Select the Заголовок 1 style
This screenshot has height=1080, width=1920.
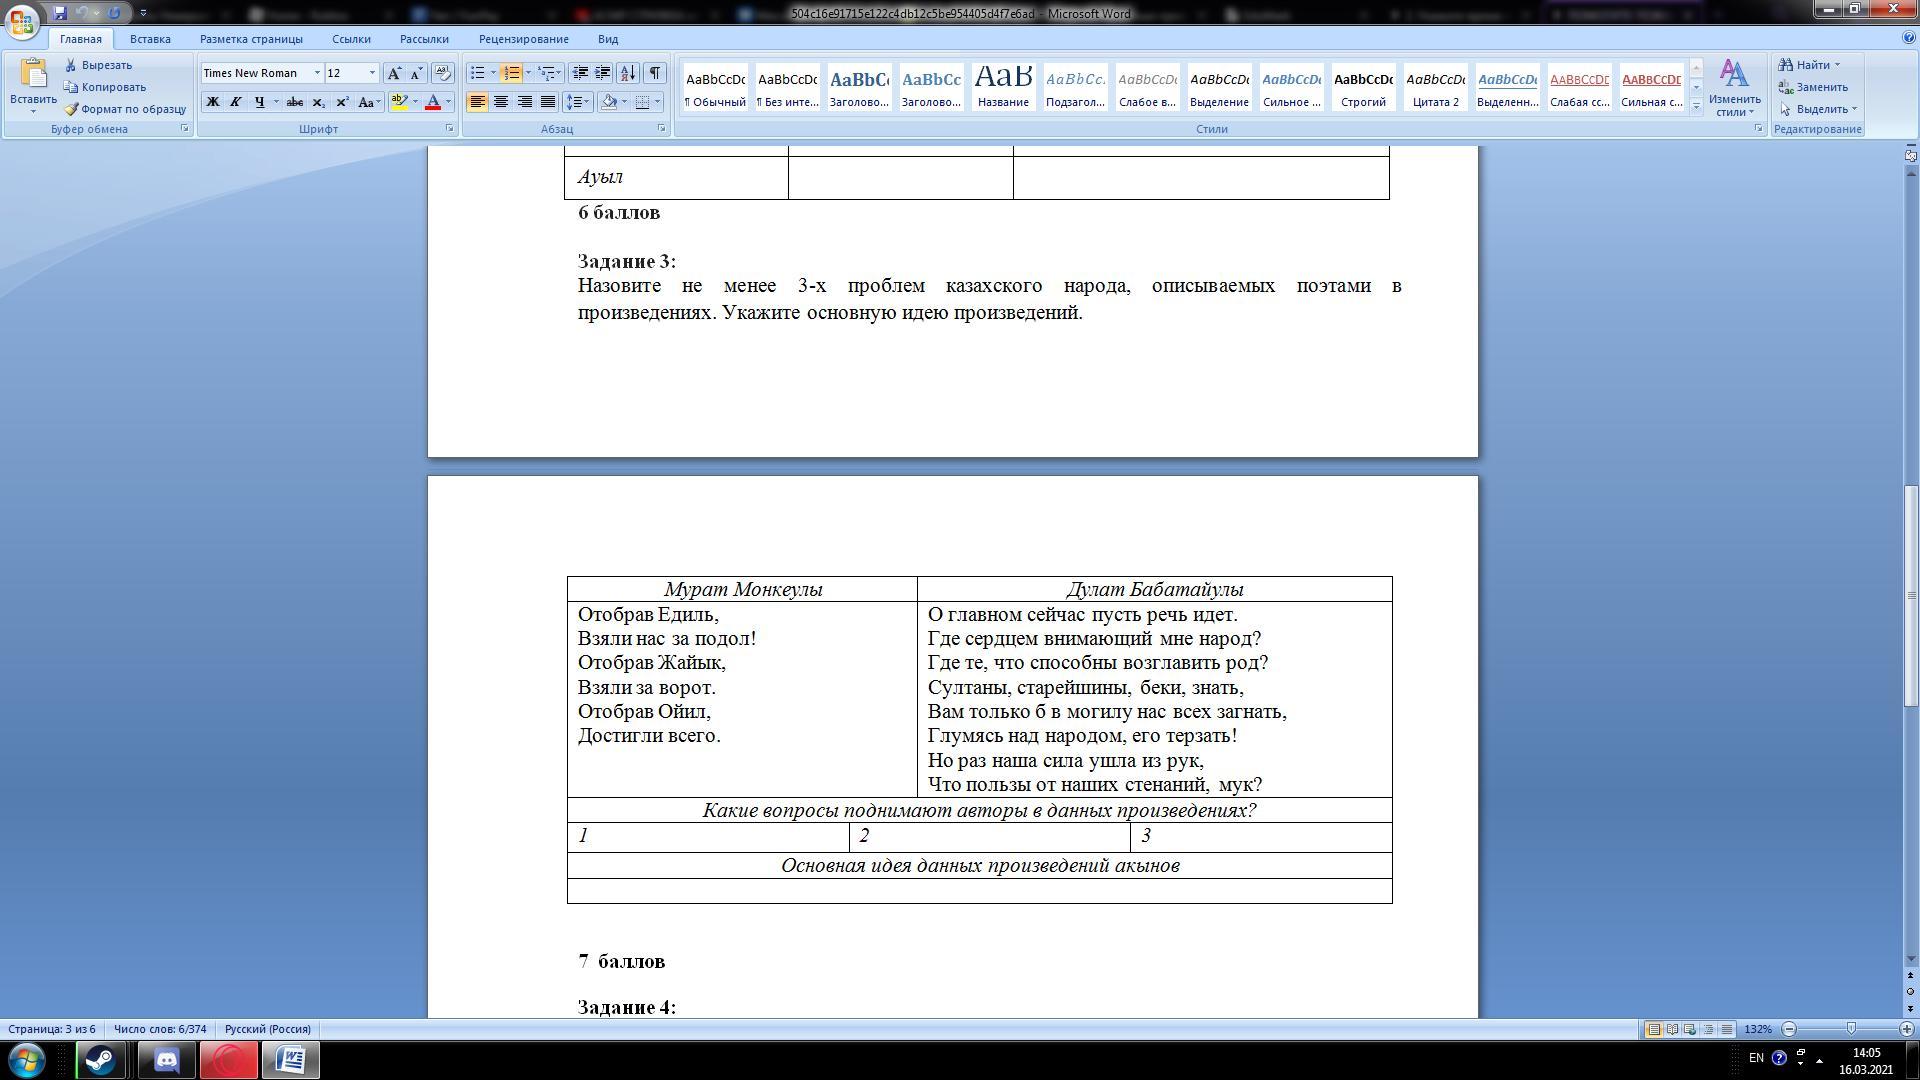click(x=859, y=87)
